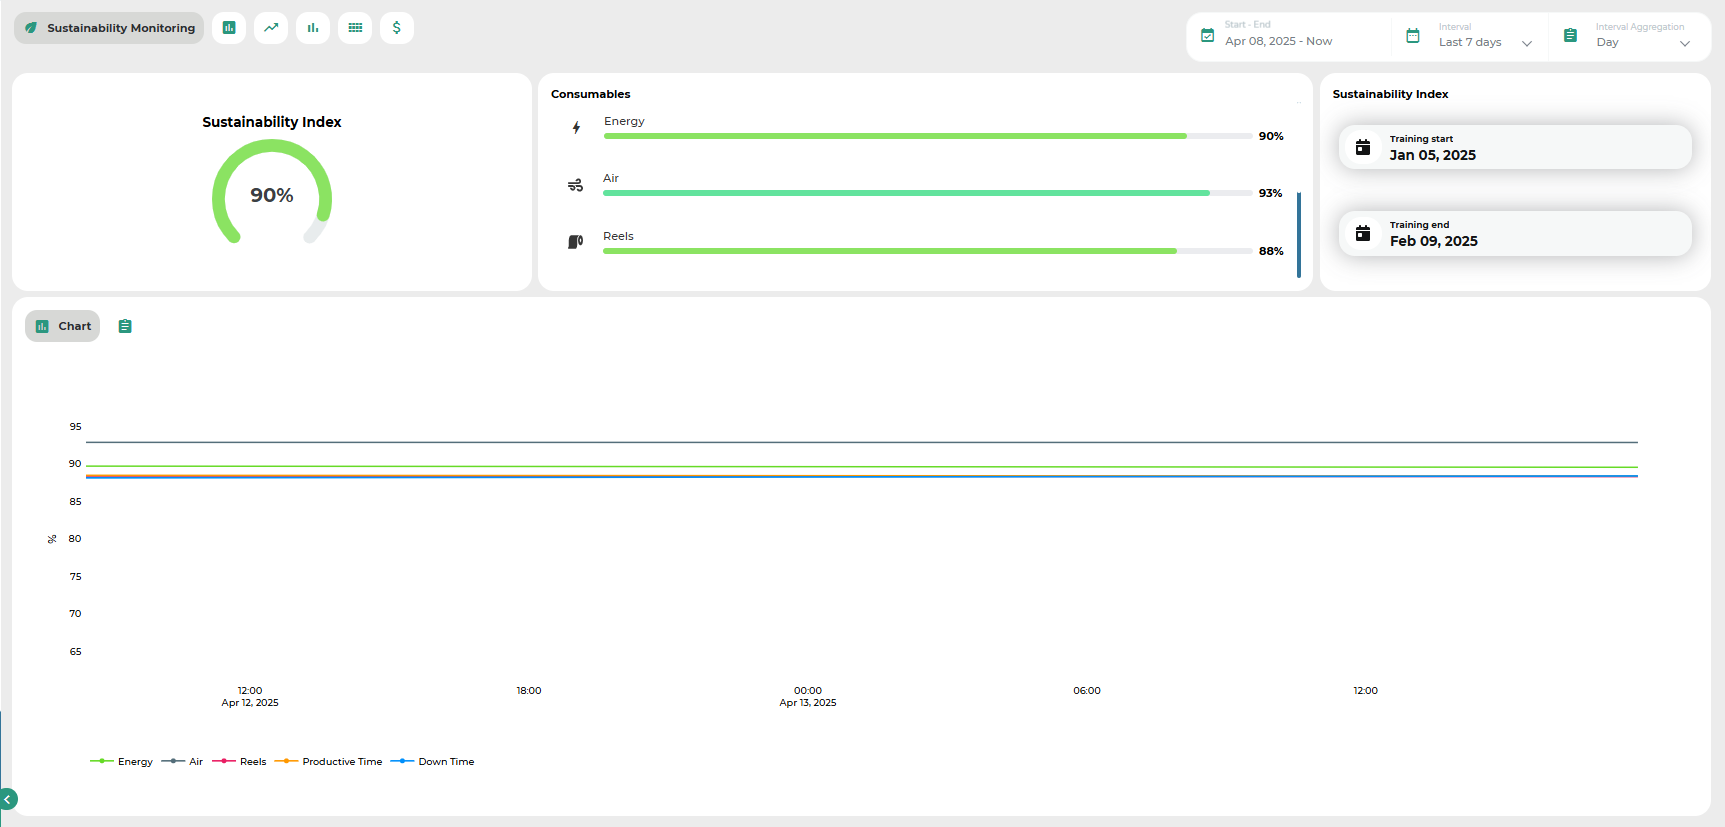
Task: Open the dollar cost view icon
Action: pyautogui.click(x=397, y=28)
